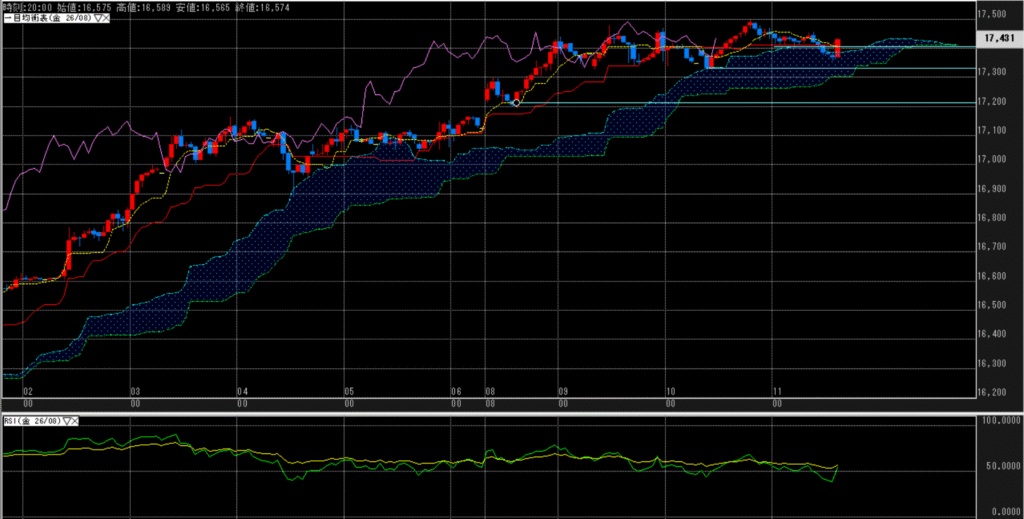Click the latest red candlestick on the chart

(x=836, y=48)
